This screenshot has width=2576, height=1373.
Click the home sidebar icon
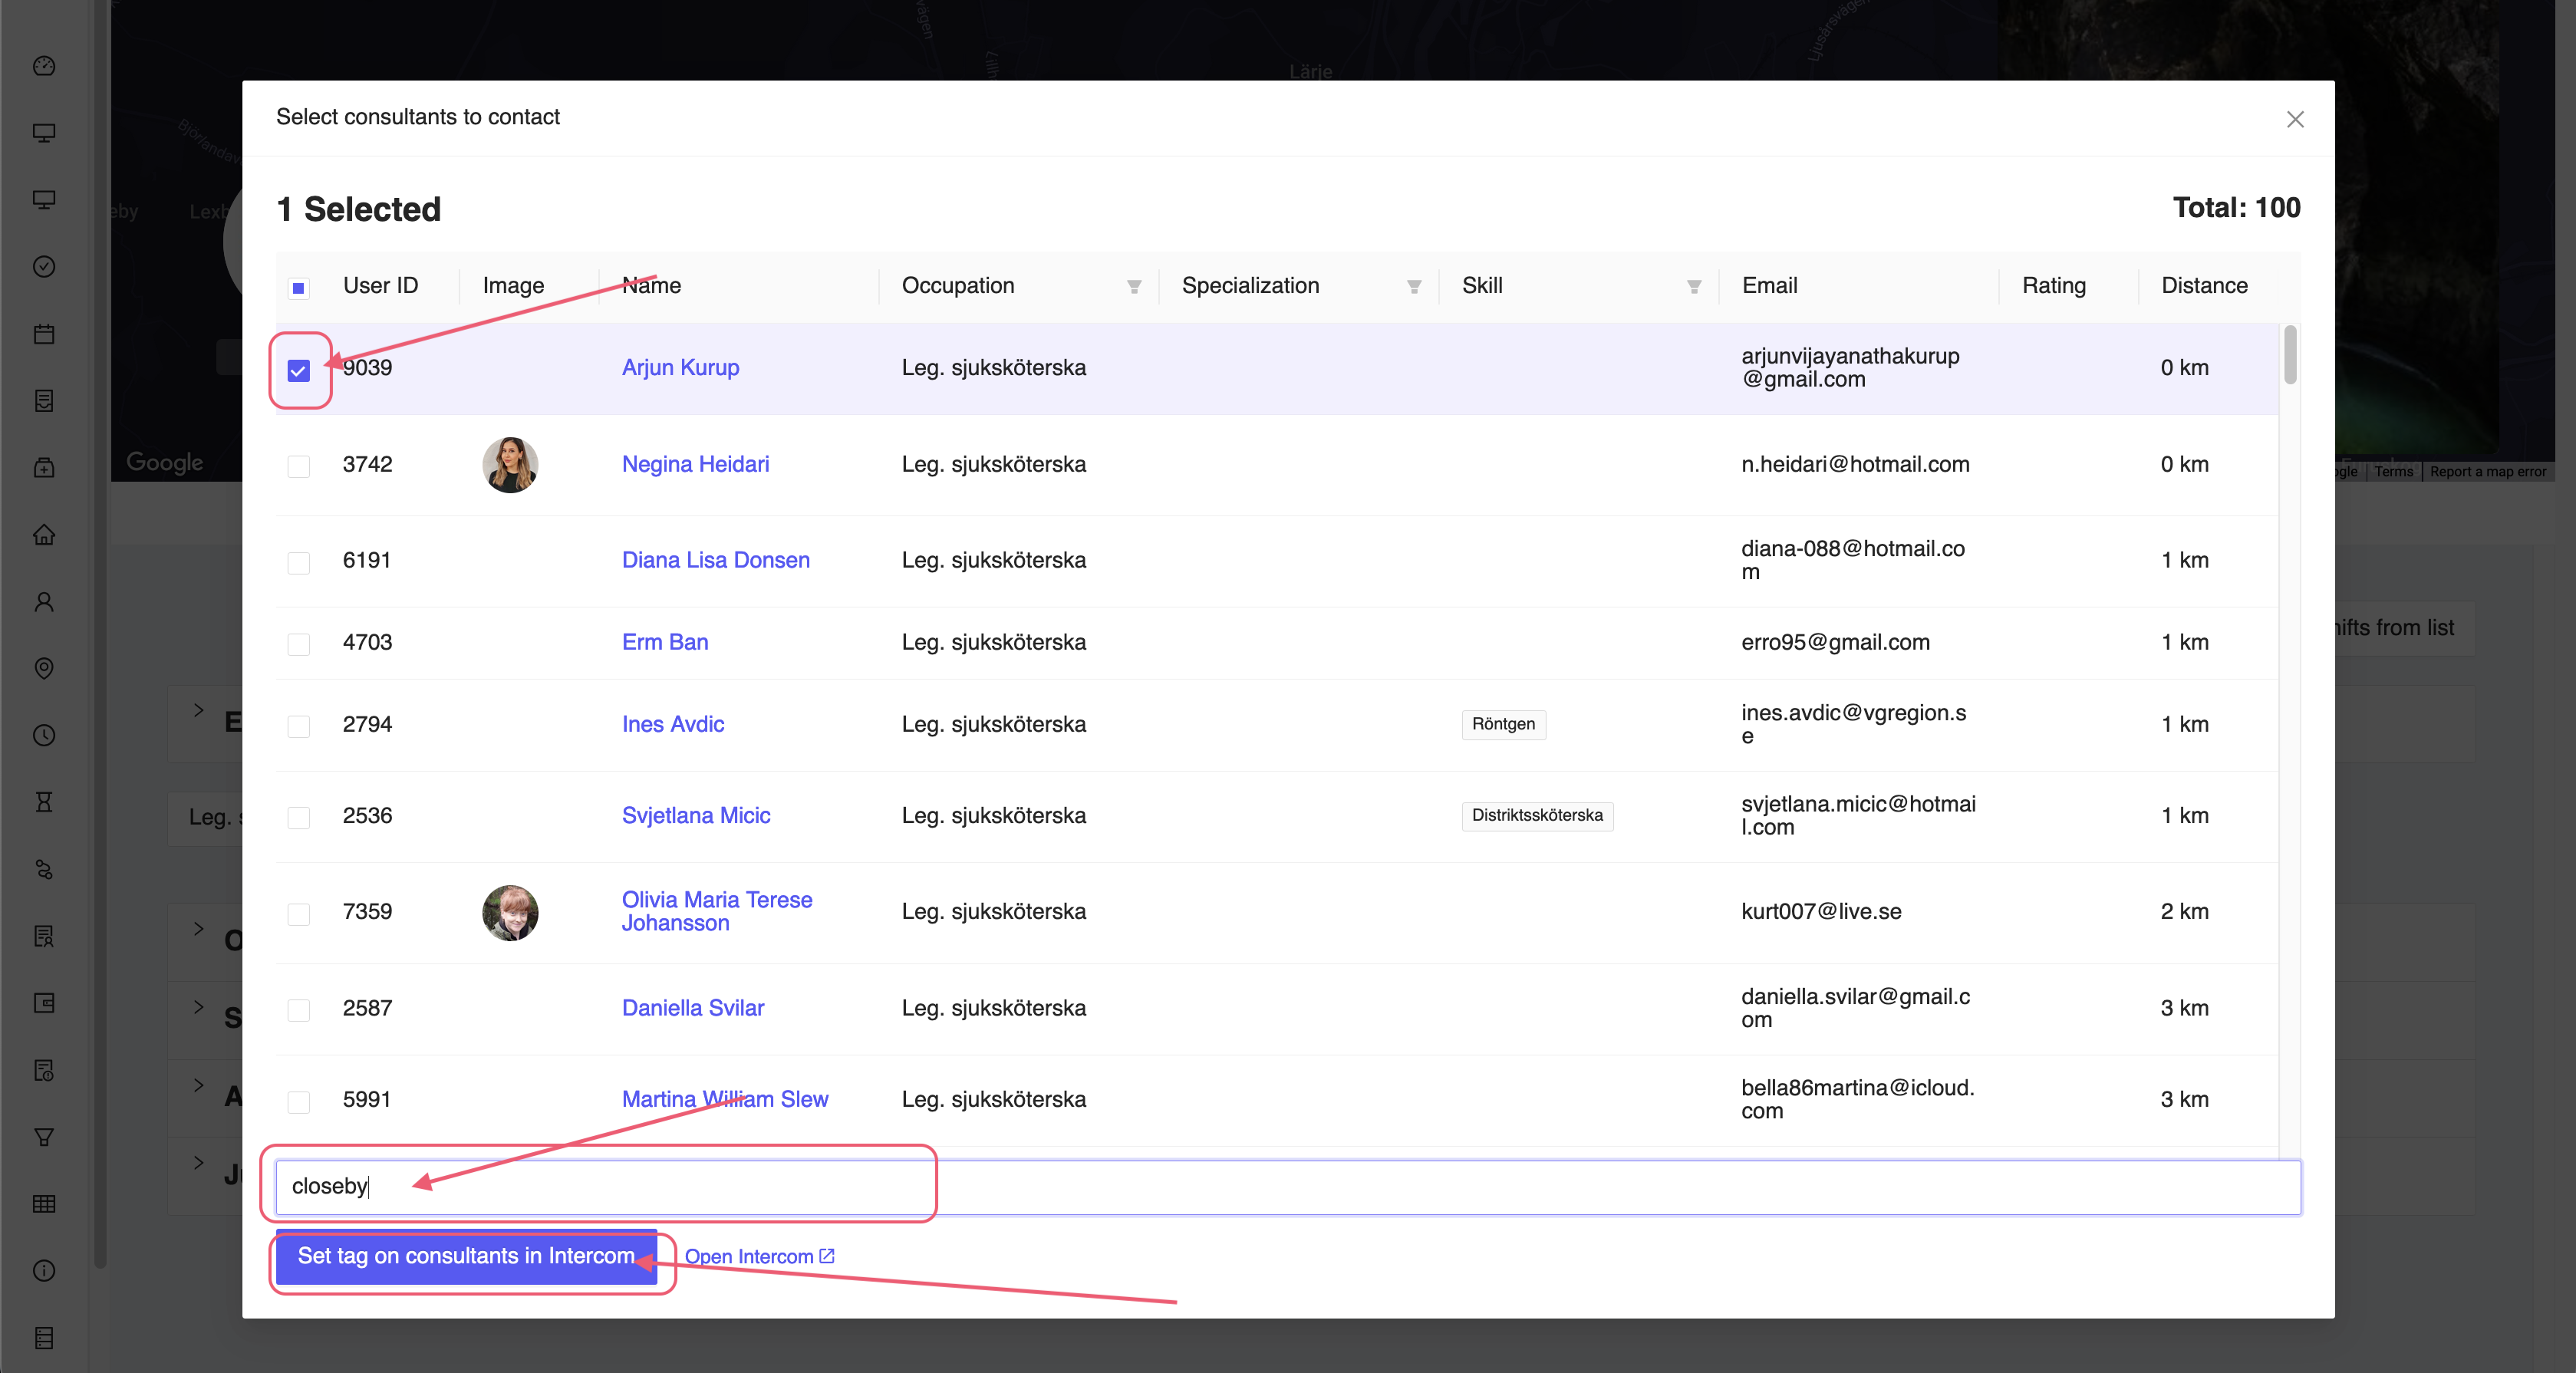[44, 535]
